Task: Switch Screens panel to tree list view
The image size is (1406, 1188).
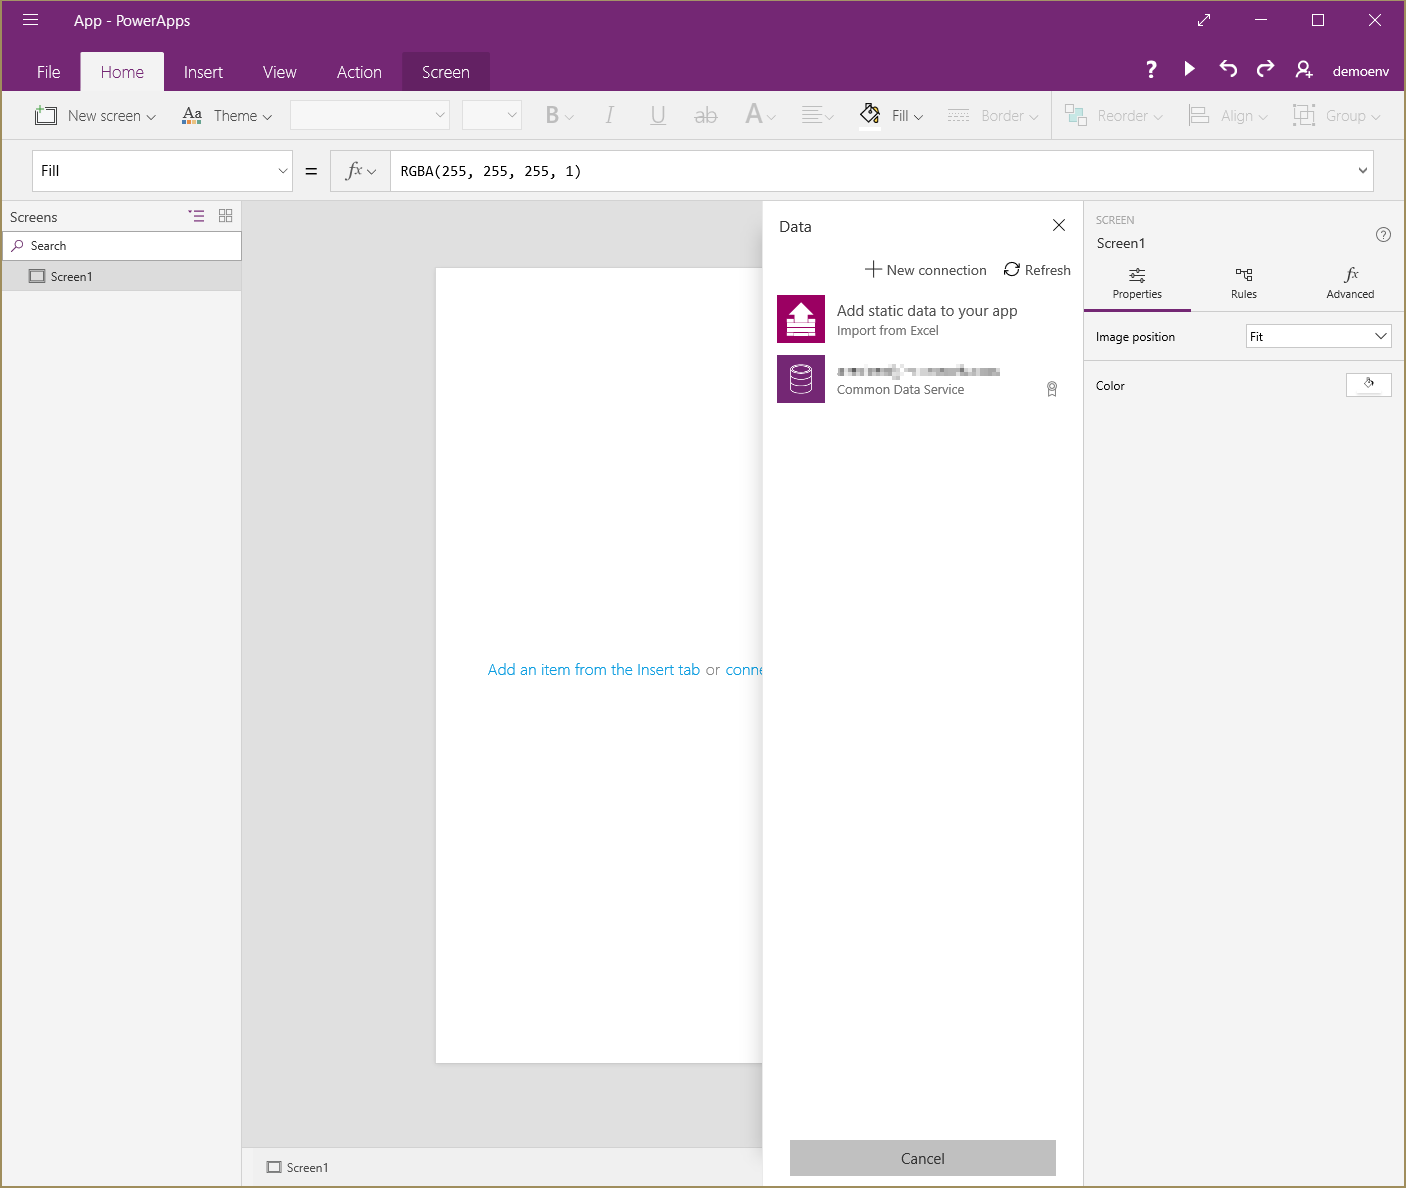Action: coord(196,216)
